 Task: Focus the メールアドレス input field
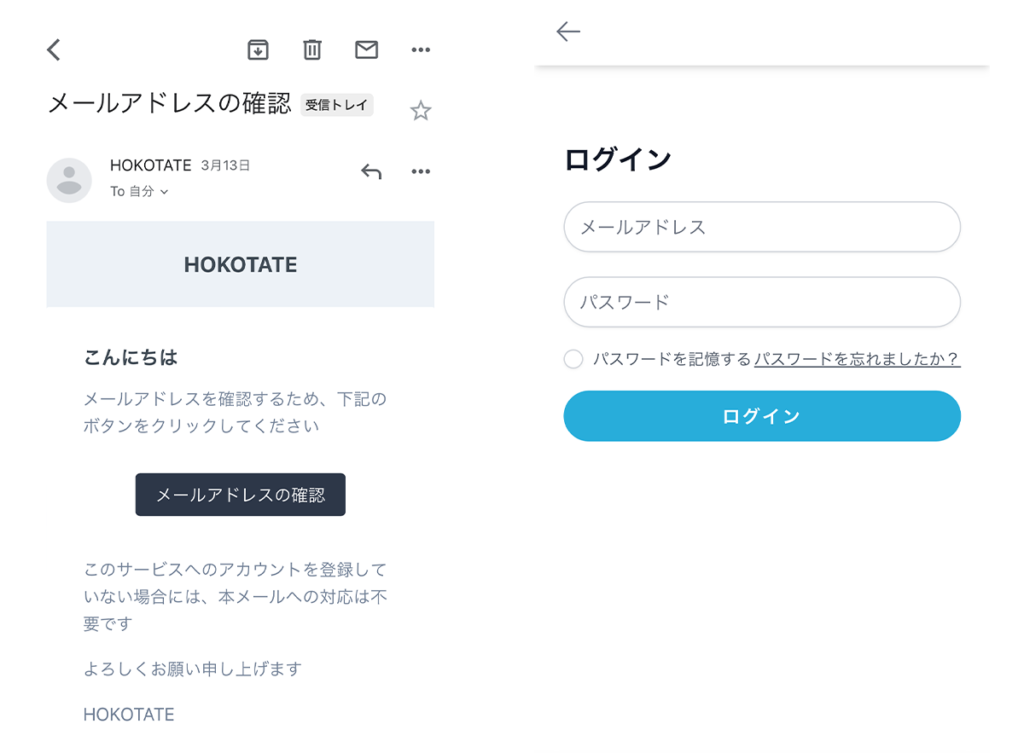(x=761, y=227)
